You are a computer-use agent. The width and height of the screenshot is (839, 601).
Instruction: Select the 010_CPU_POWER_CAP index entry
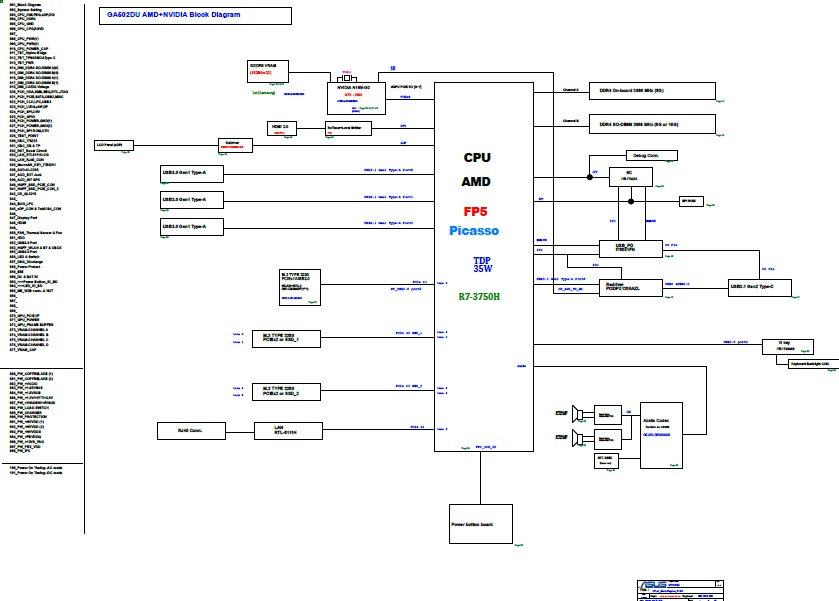pyautogui.click(x=29, y=49)
